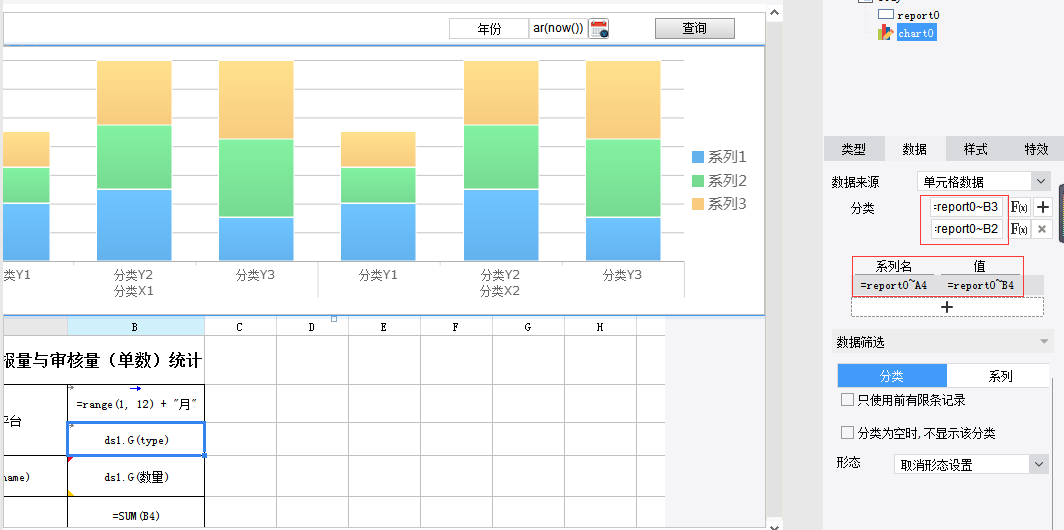The width and height of the screenshot is (1064, 530).
Task: Click the =report0~B4 series value cell
Action: (981, 286)
